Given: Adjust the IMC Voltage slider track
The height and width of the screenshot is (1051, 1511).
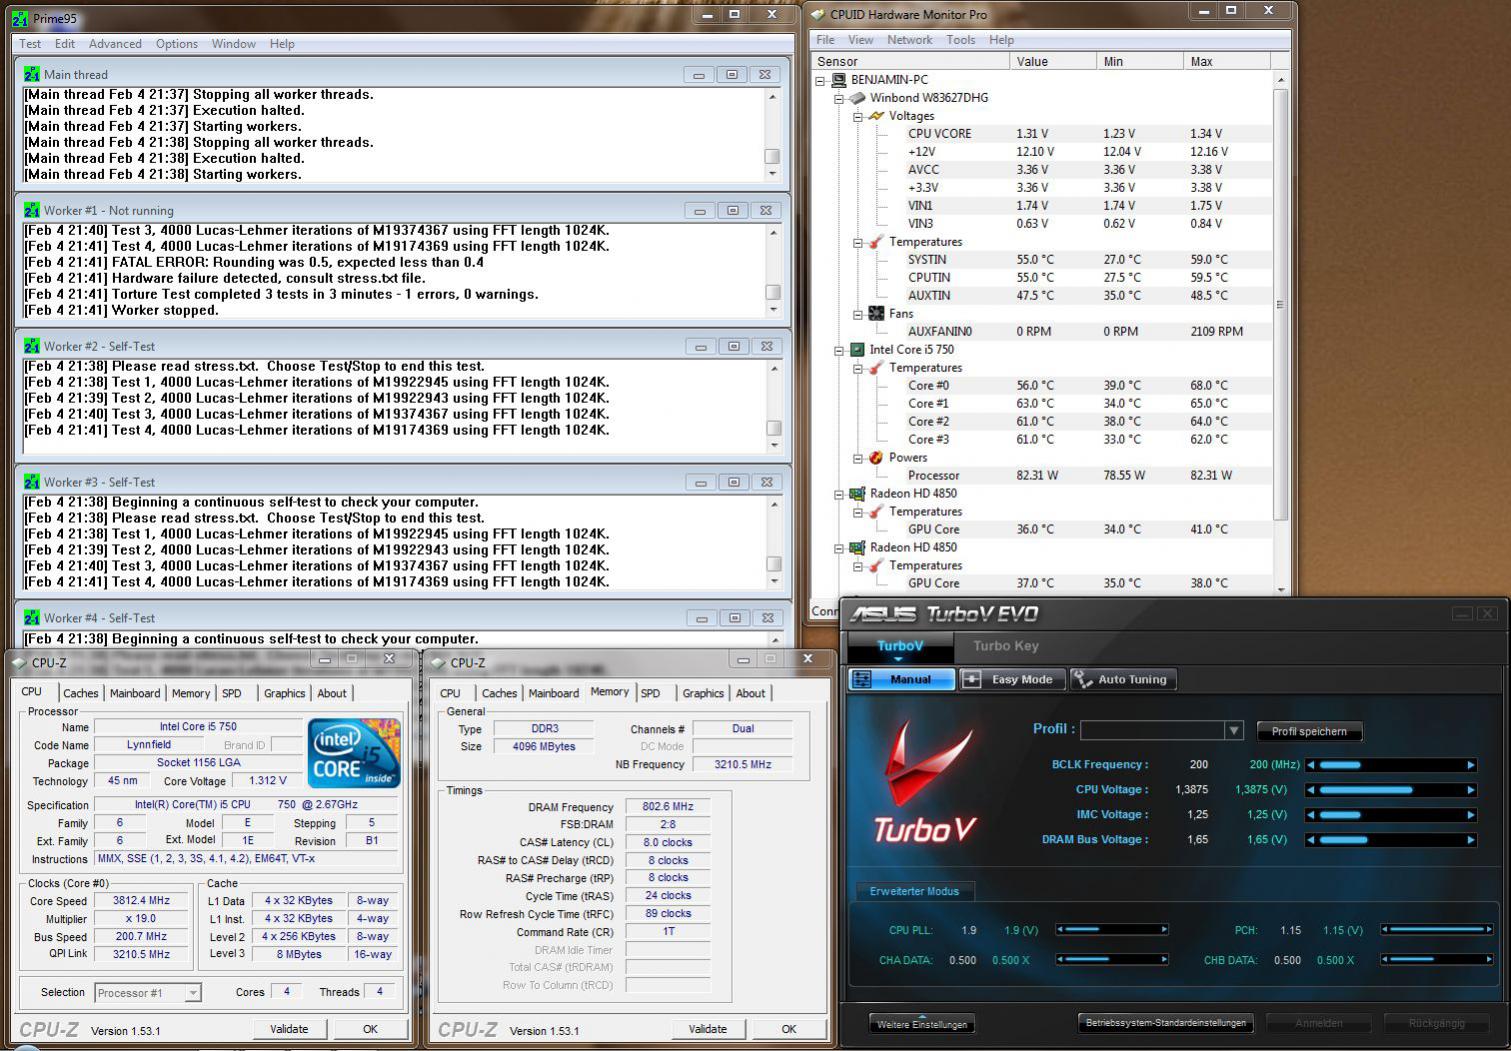Looking at the screenshot, I should point(1391,815).
